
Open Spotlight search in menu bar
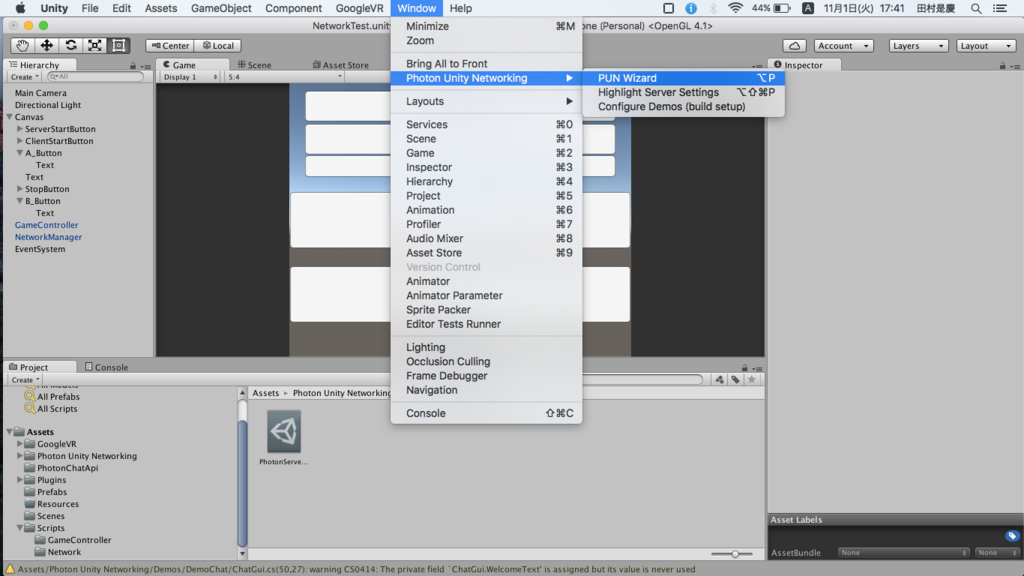click(x=976, y=8)
